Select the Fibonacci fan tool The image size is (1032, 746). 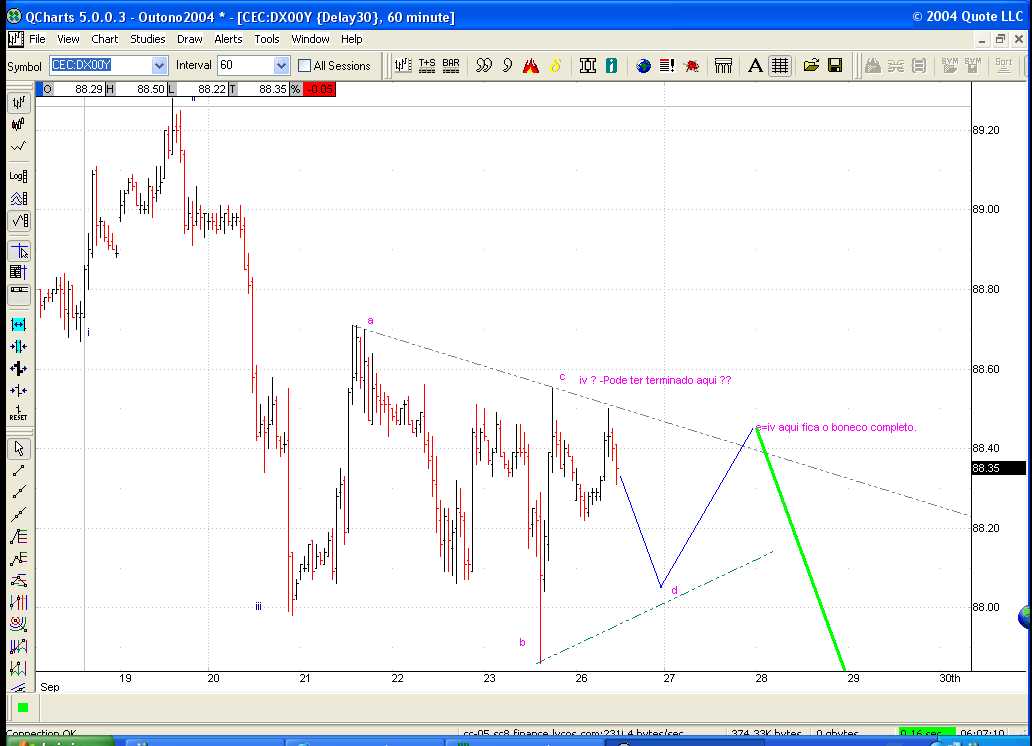point(18,581)
